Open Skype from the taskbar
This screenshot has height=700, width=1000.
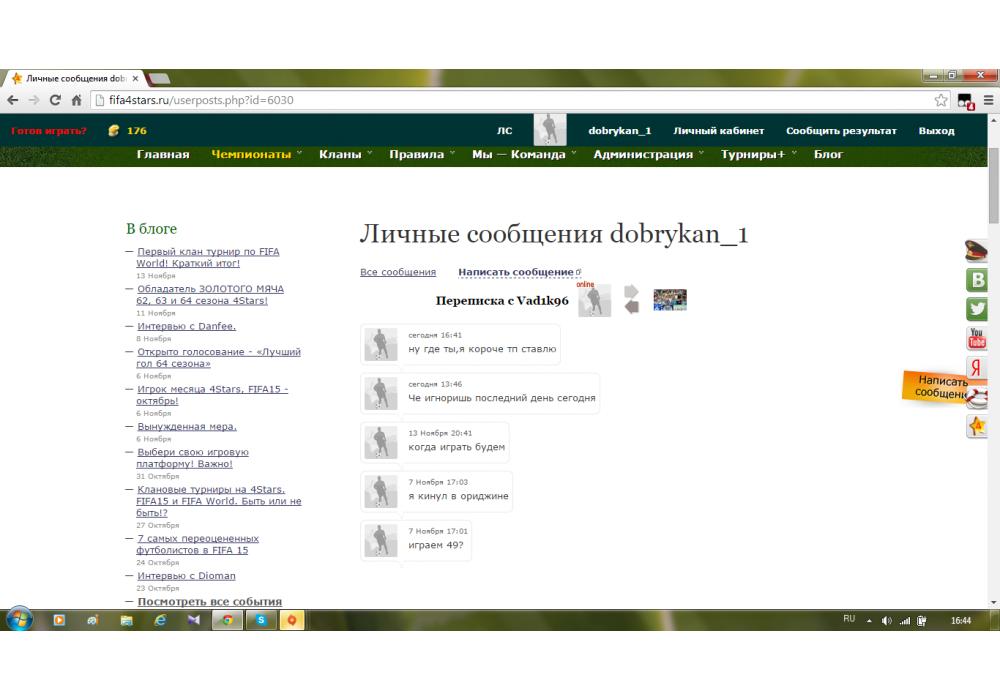pos(260,620)
